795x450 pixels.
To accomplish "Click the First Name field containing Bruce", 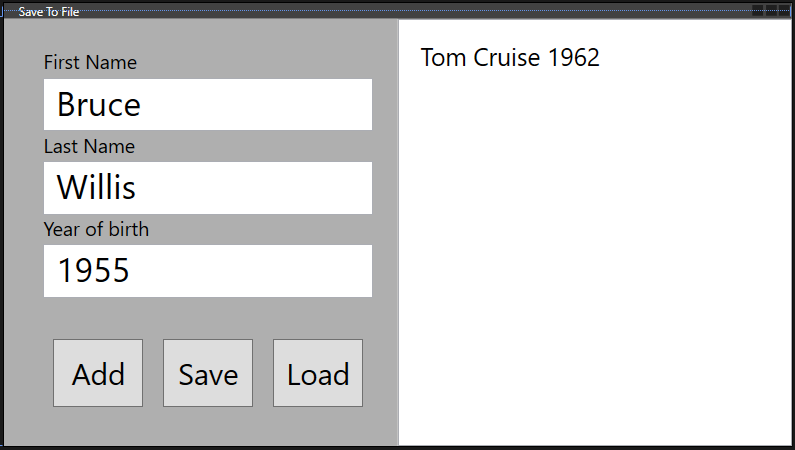I will pos(208,104).
